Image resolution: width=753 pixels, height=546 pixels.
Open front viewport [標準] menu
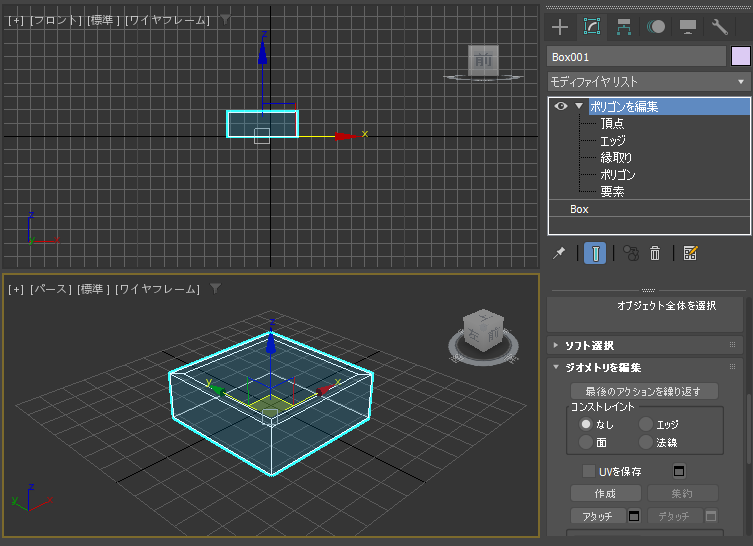click(103, 20)
